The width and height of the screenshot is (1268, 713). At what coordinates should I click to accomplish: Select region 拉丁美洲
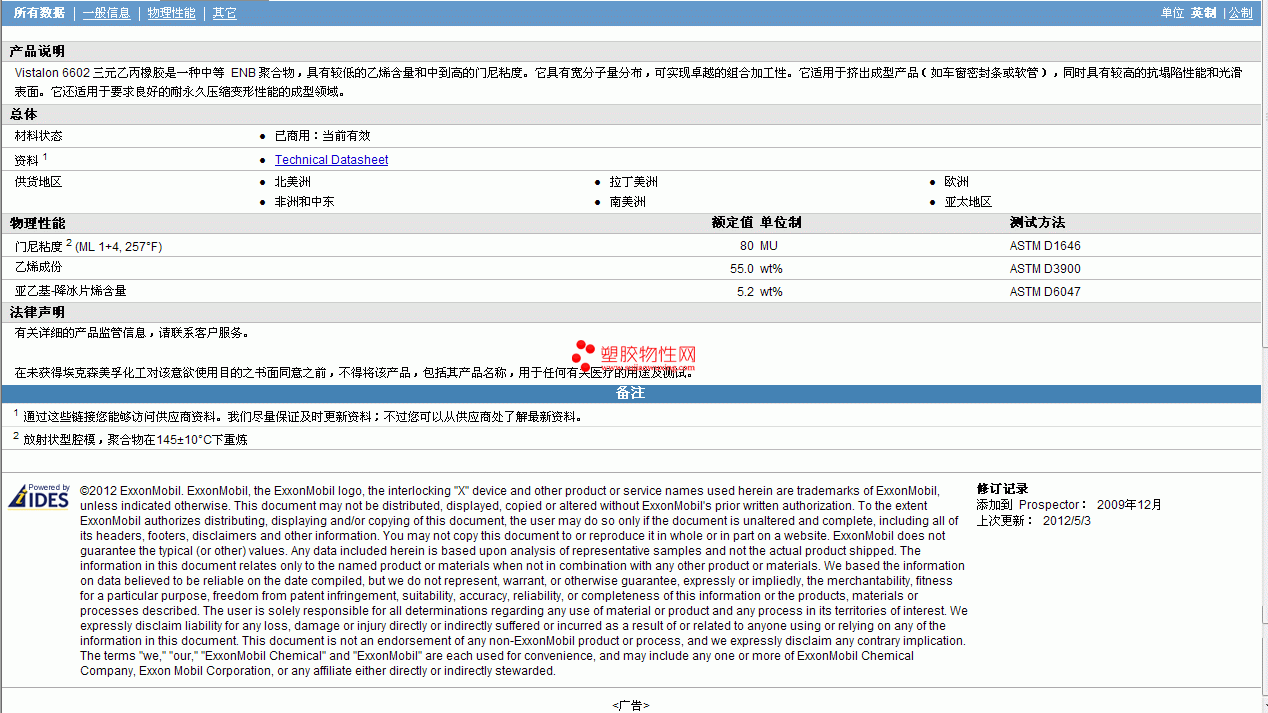(x=633, y=182)
